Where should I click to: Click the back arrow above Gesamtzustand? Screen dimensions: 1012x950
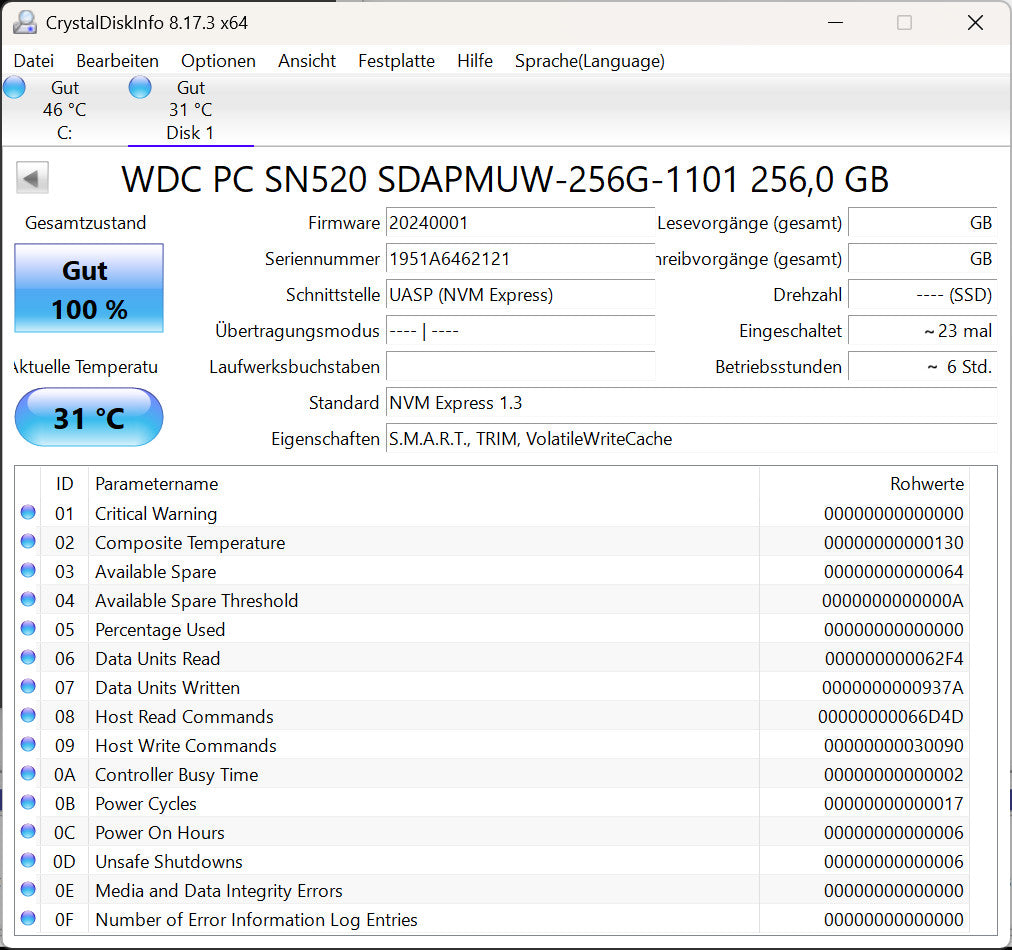pyautogui.click(x=32, y=177)
